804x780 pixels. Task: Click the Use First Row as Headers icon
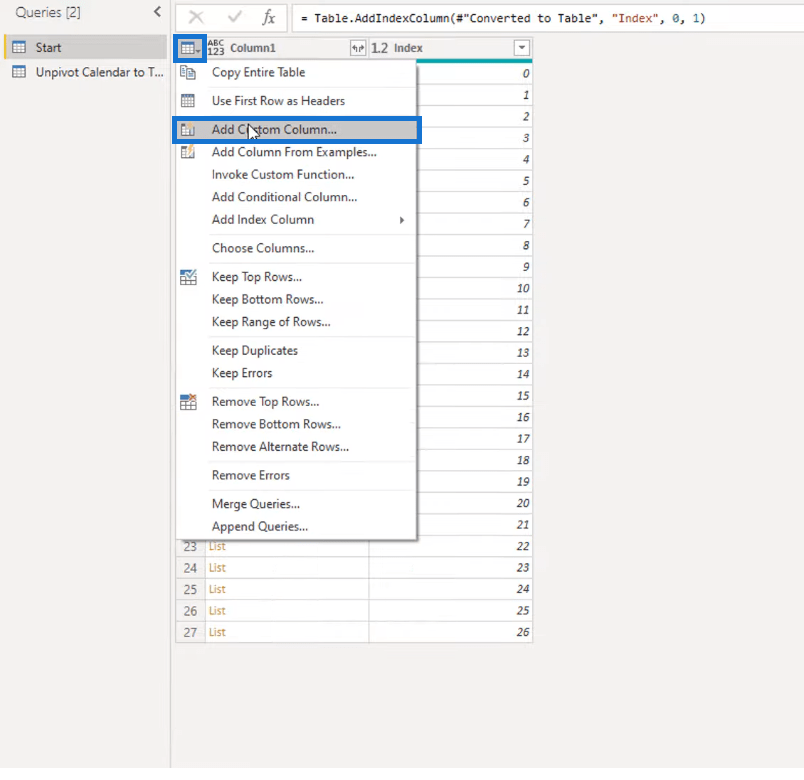tap(188, 101)
